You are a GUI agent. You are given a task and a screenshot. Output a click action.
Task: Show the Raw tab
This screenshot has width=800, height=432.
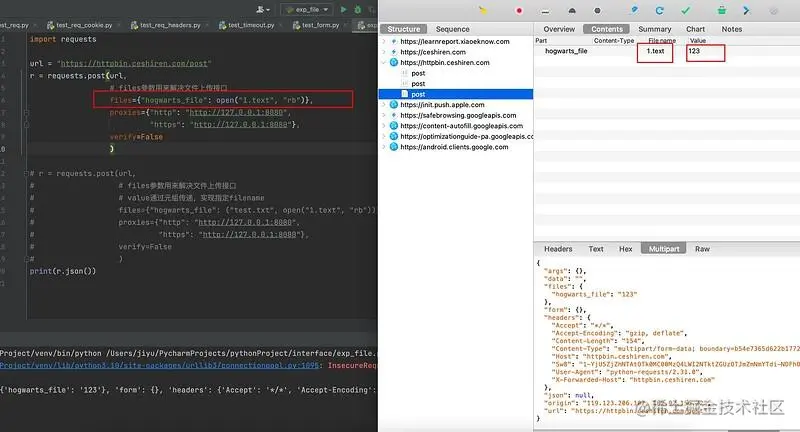703,249
